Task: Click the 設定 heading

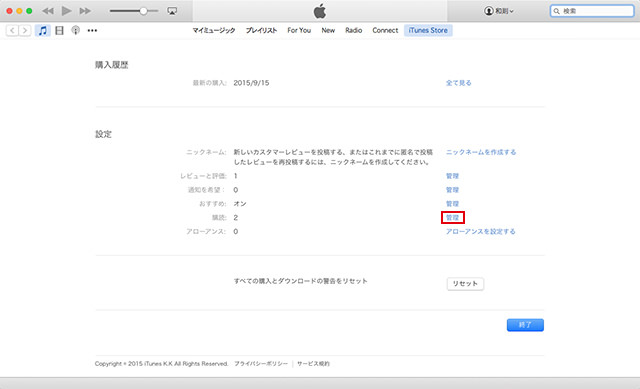Action: [x=103, y=134]
